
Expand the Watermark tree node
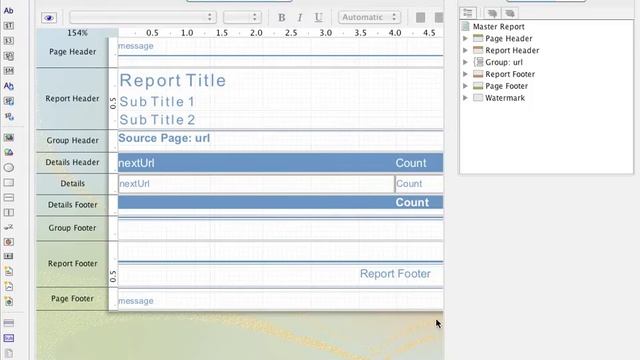coord(465,98)
